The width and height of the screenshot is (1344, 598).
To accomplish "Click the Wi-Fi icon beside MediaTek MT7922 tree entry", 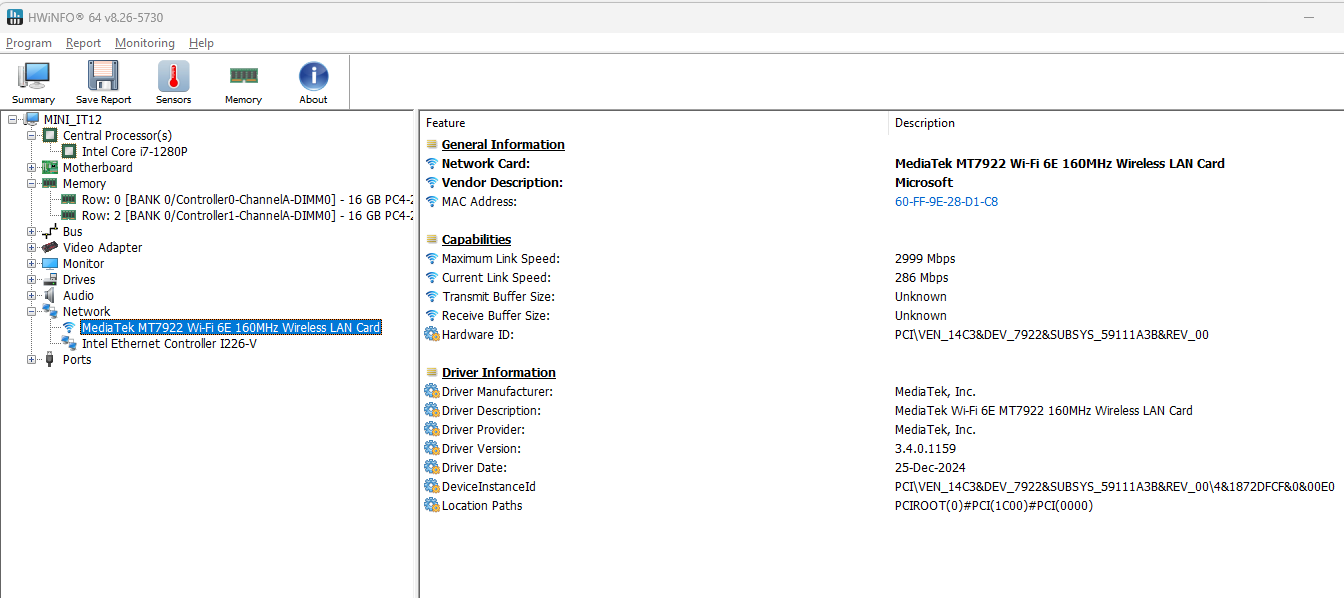I will point(69,328).
